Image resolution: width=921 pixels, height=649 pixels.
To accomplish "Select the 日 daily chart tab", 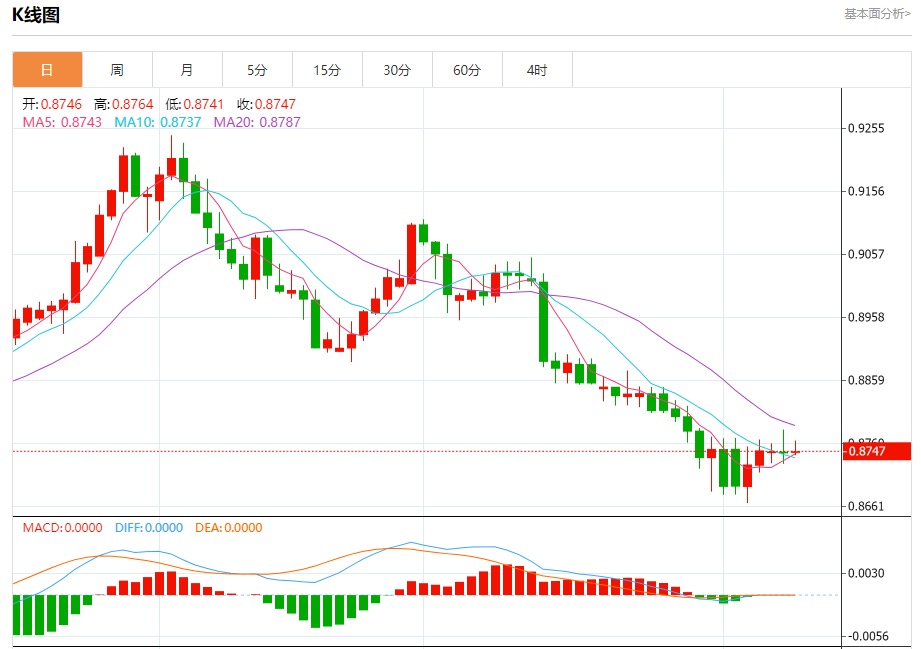I will (x=48, y=70).
